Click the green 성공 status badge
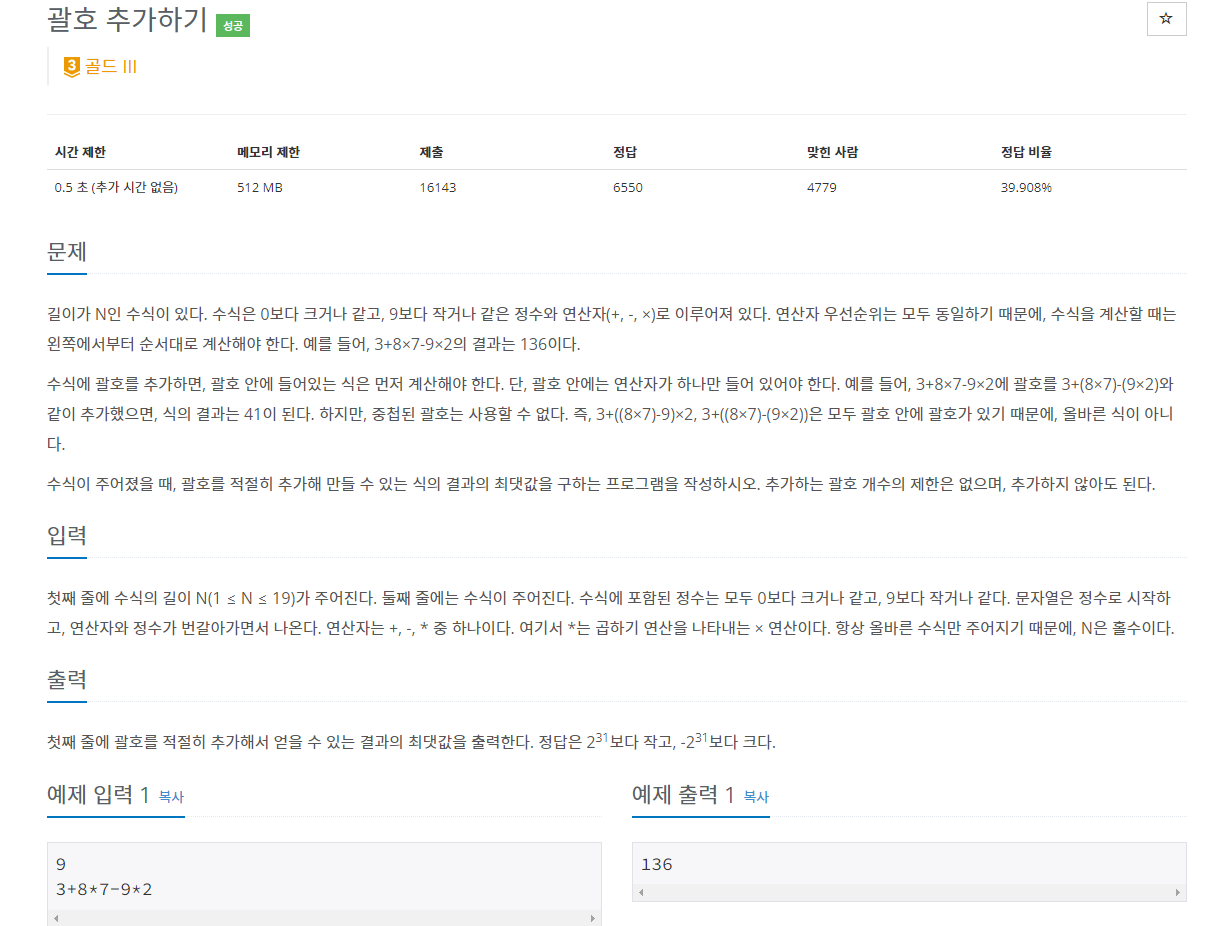The height and width of the screenshot is (926, 1230). tap(233, 26)
